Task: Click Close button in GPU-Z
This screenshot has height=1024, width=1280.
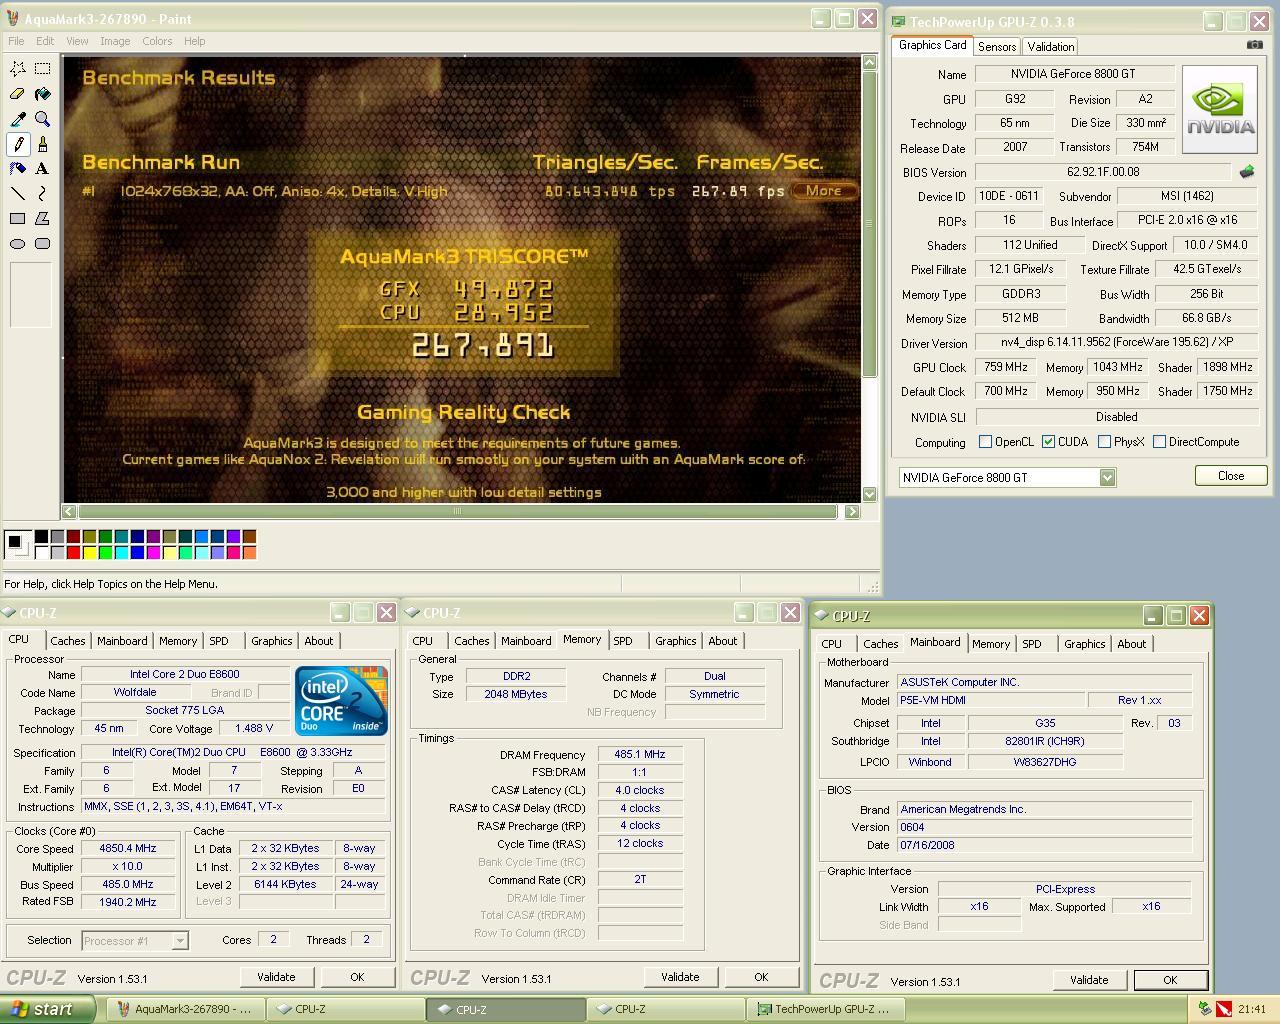Action: 1231,476
